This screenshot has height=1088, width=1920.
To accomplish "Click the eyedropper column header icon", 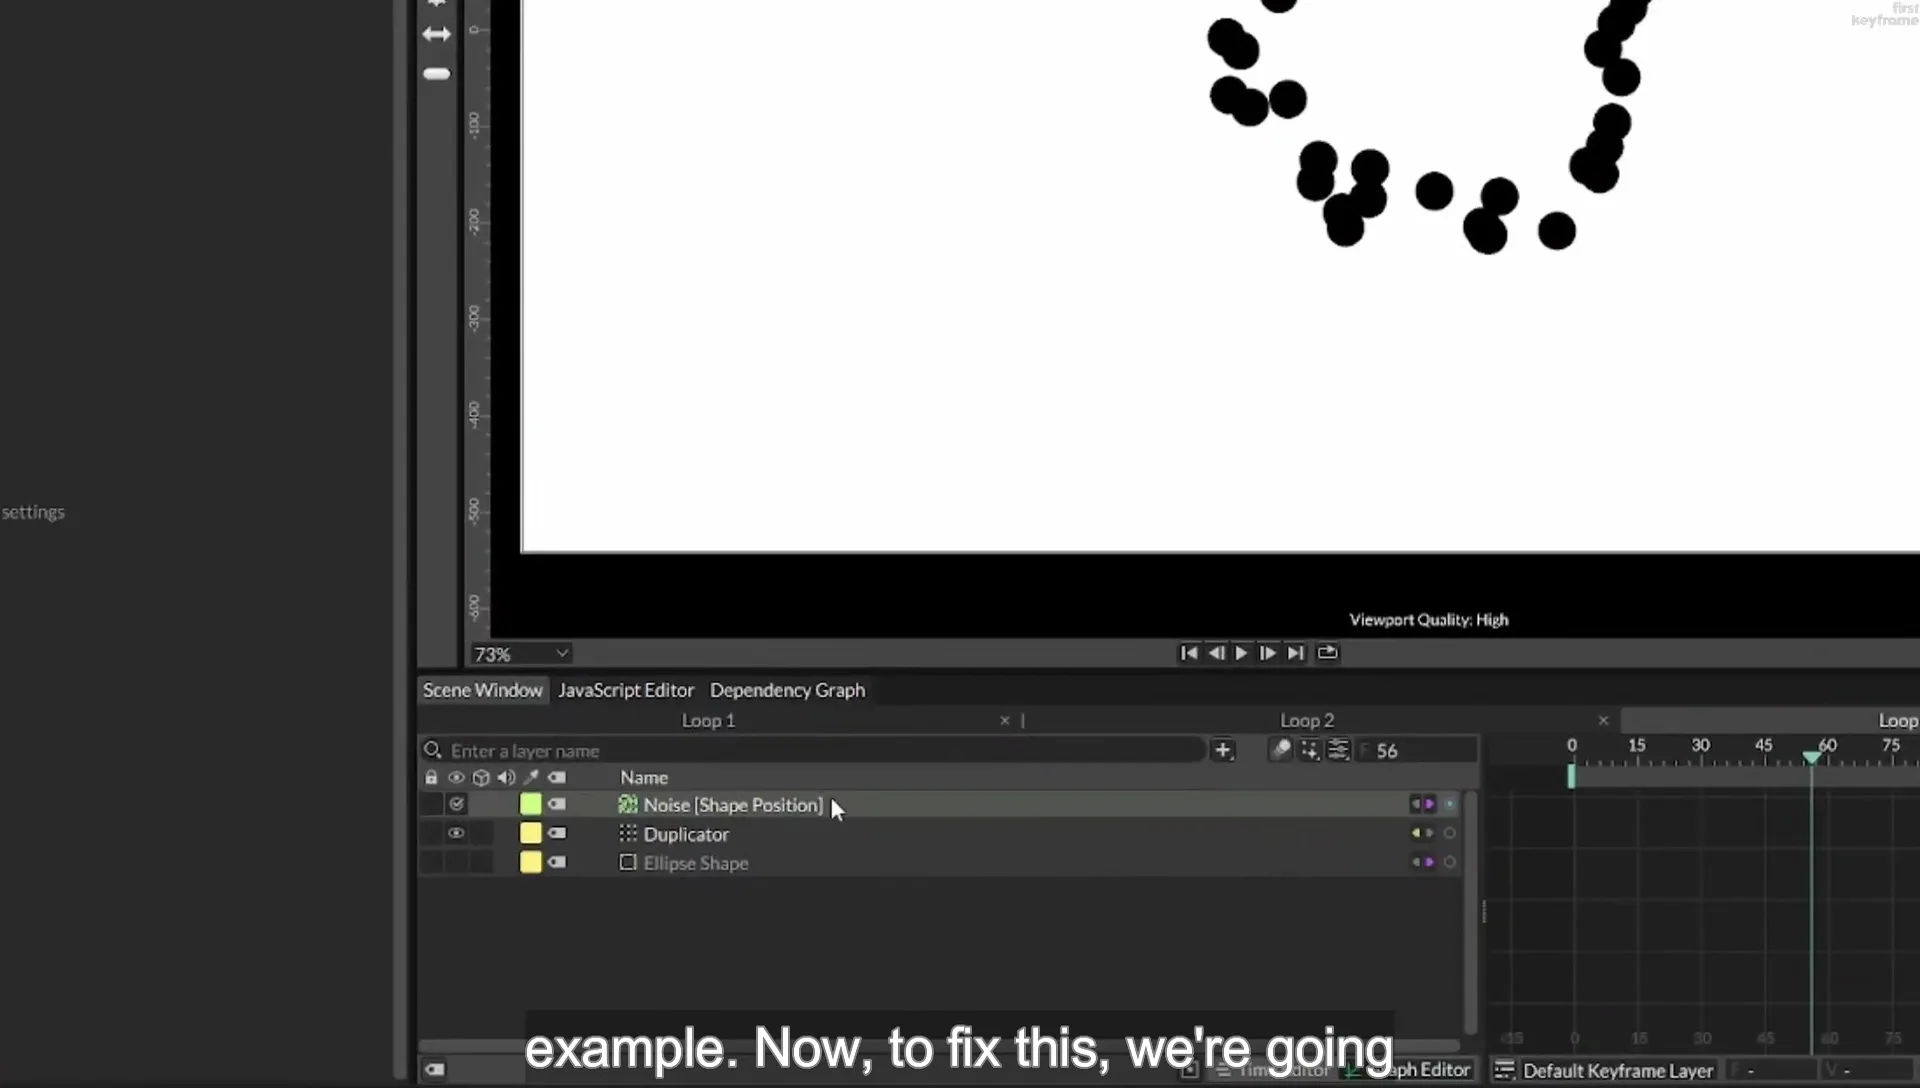I will (531, 777).
